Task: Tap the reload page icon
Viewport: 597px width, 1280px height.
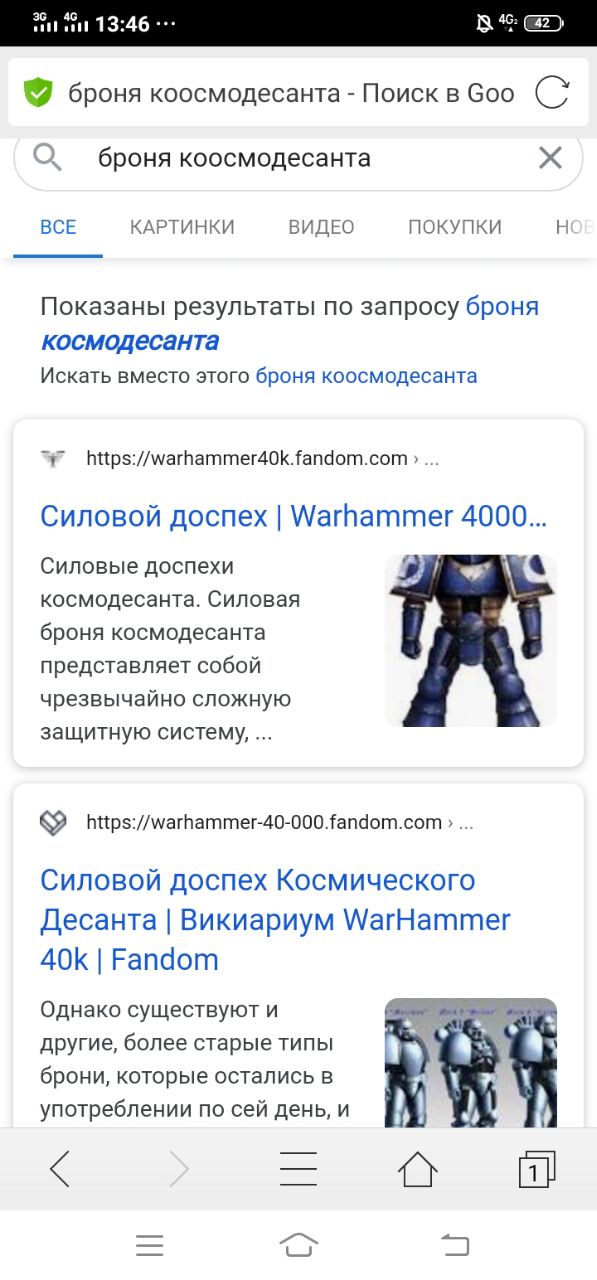Action: point(552,93)
